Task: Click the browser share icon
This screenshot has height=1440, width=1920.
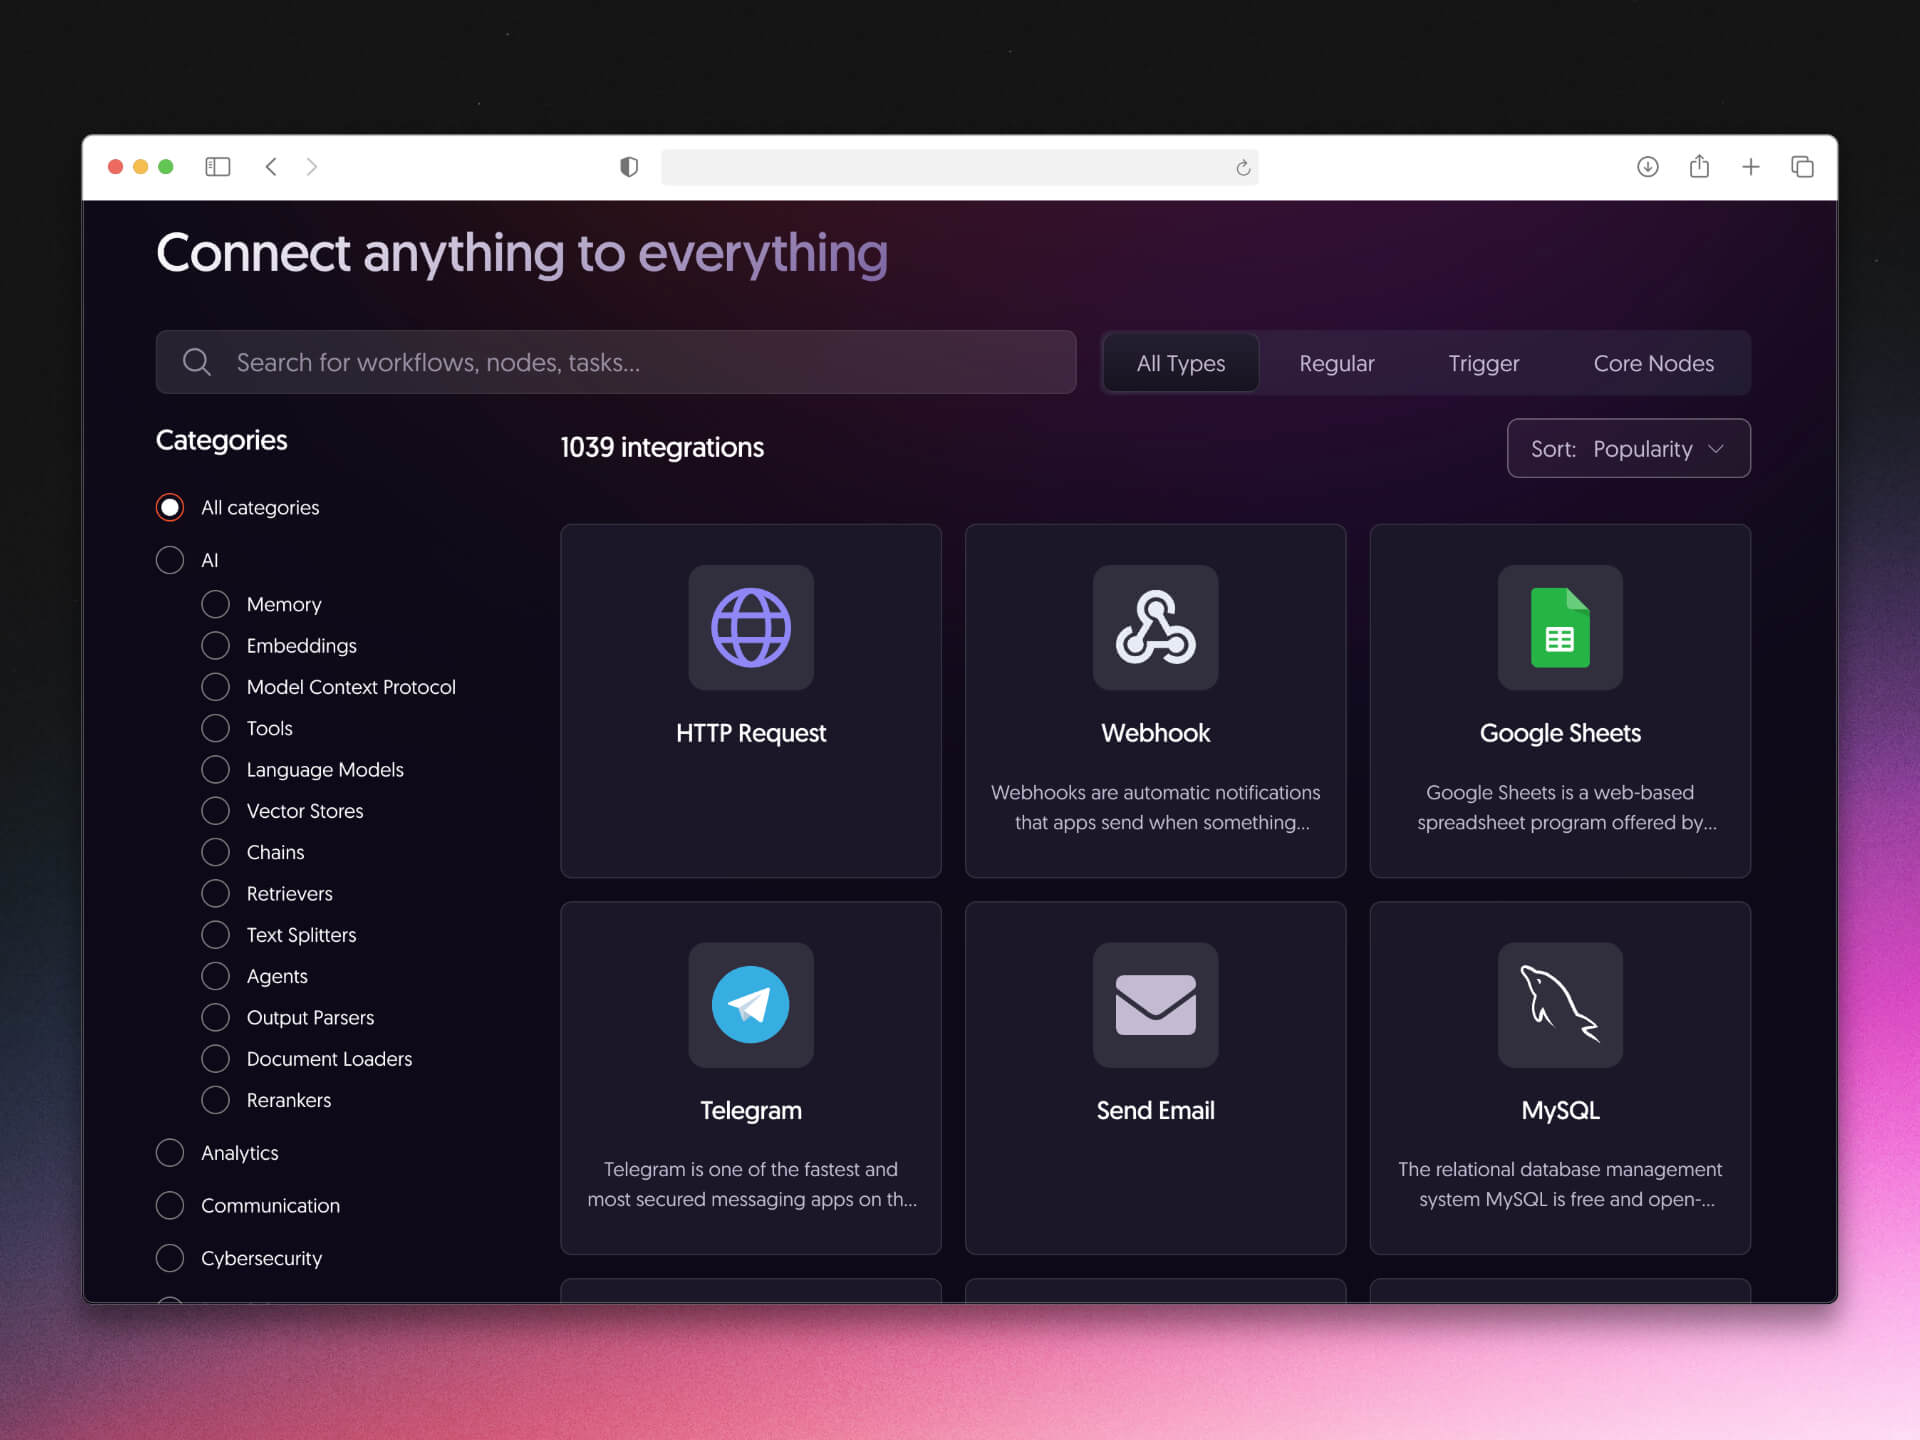Action: [1699, 166]
